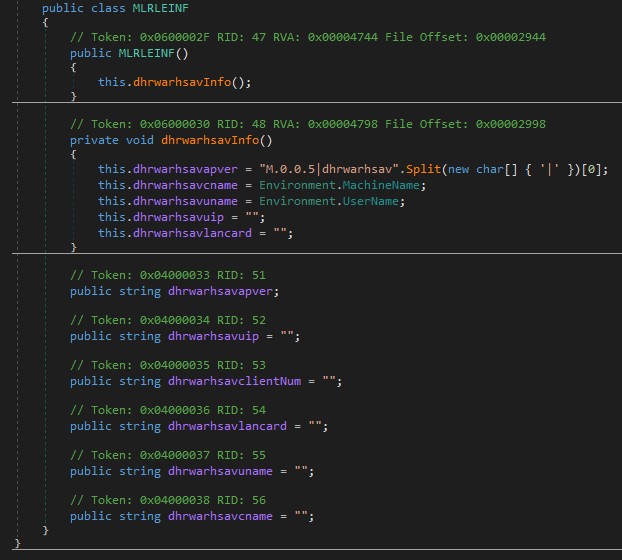This screenshot has width=622, height=560.
Task: Click the Split method call
Action: pos(423,170)
